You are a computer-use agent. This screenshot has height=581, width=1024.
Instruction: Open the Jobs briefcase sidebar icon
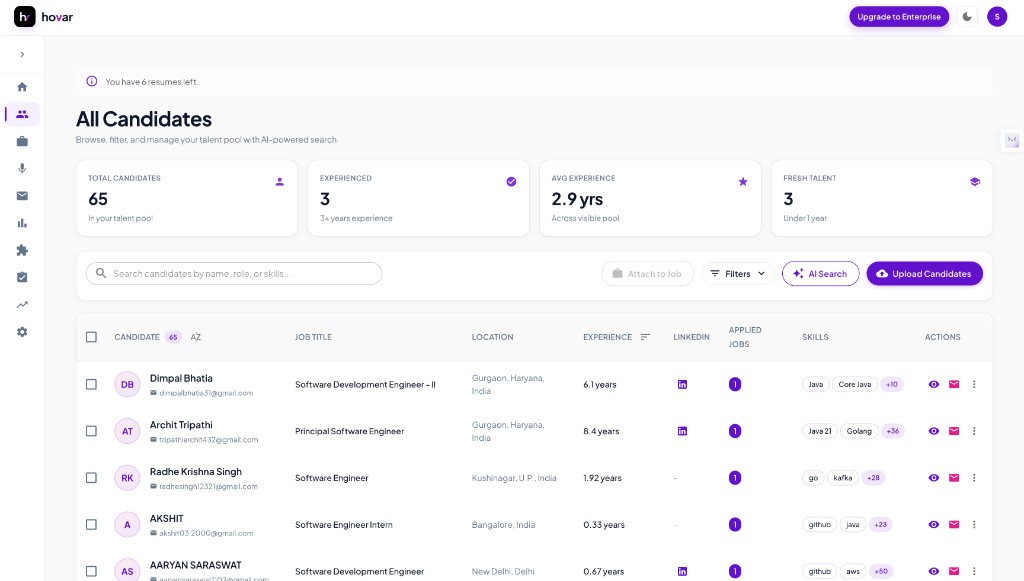tap(22, 141)
